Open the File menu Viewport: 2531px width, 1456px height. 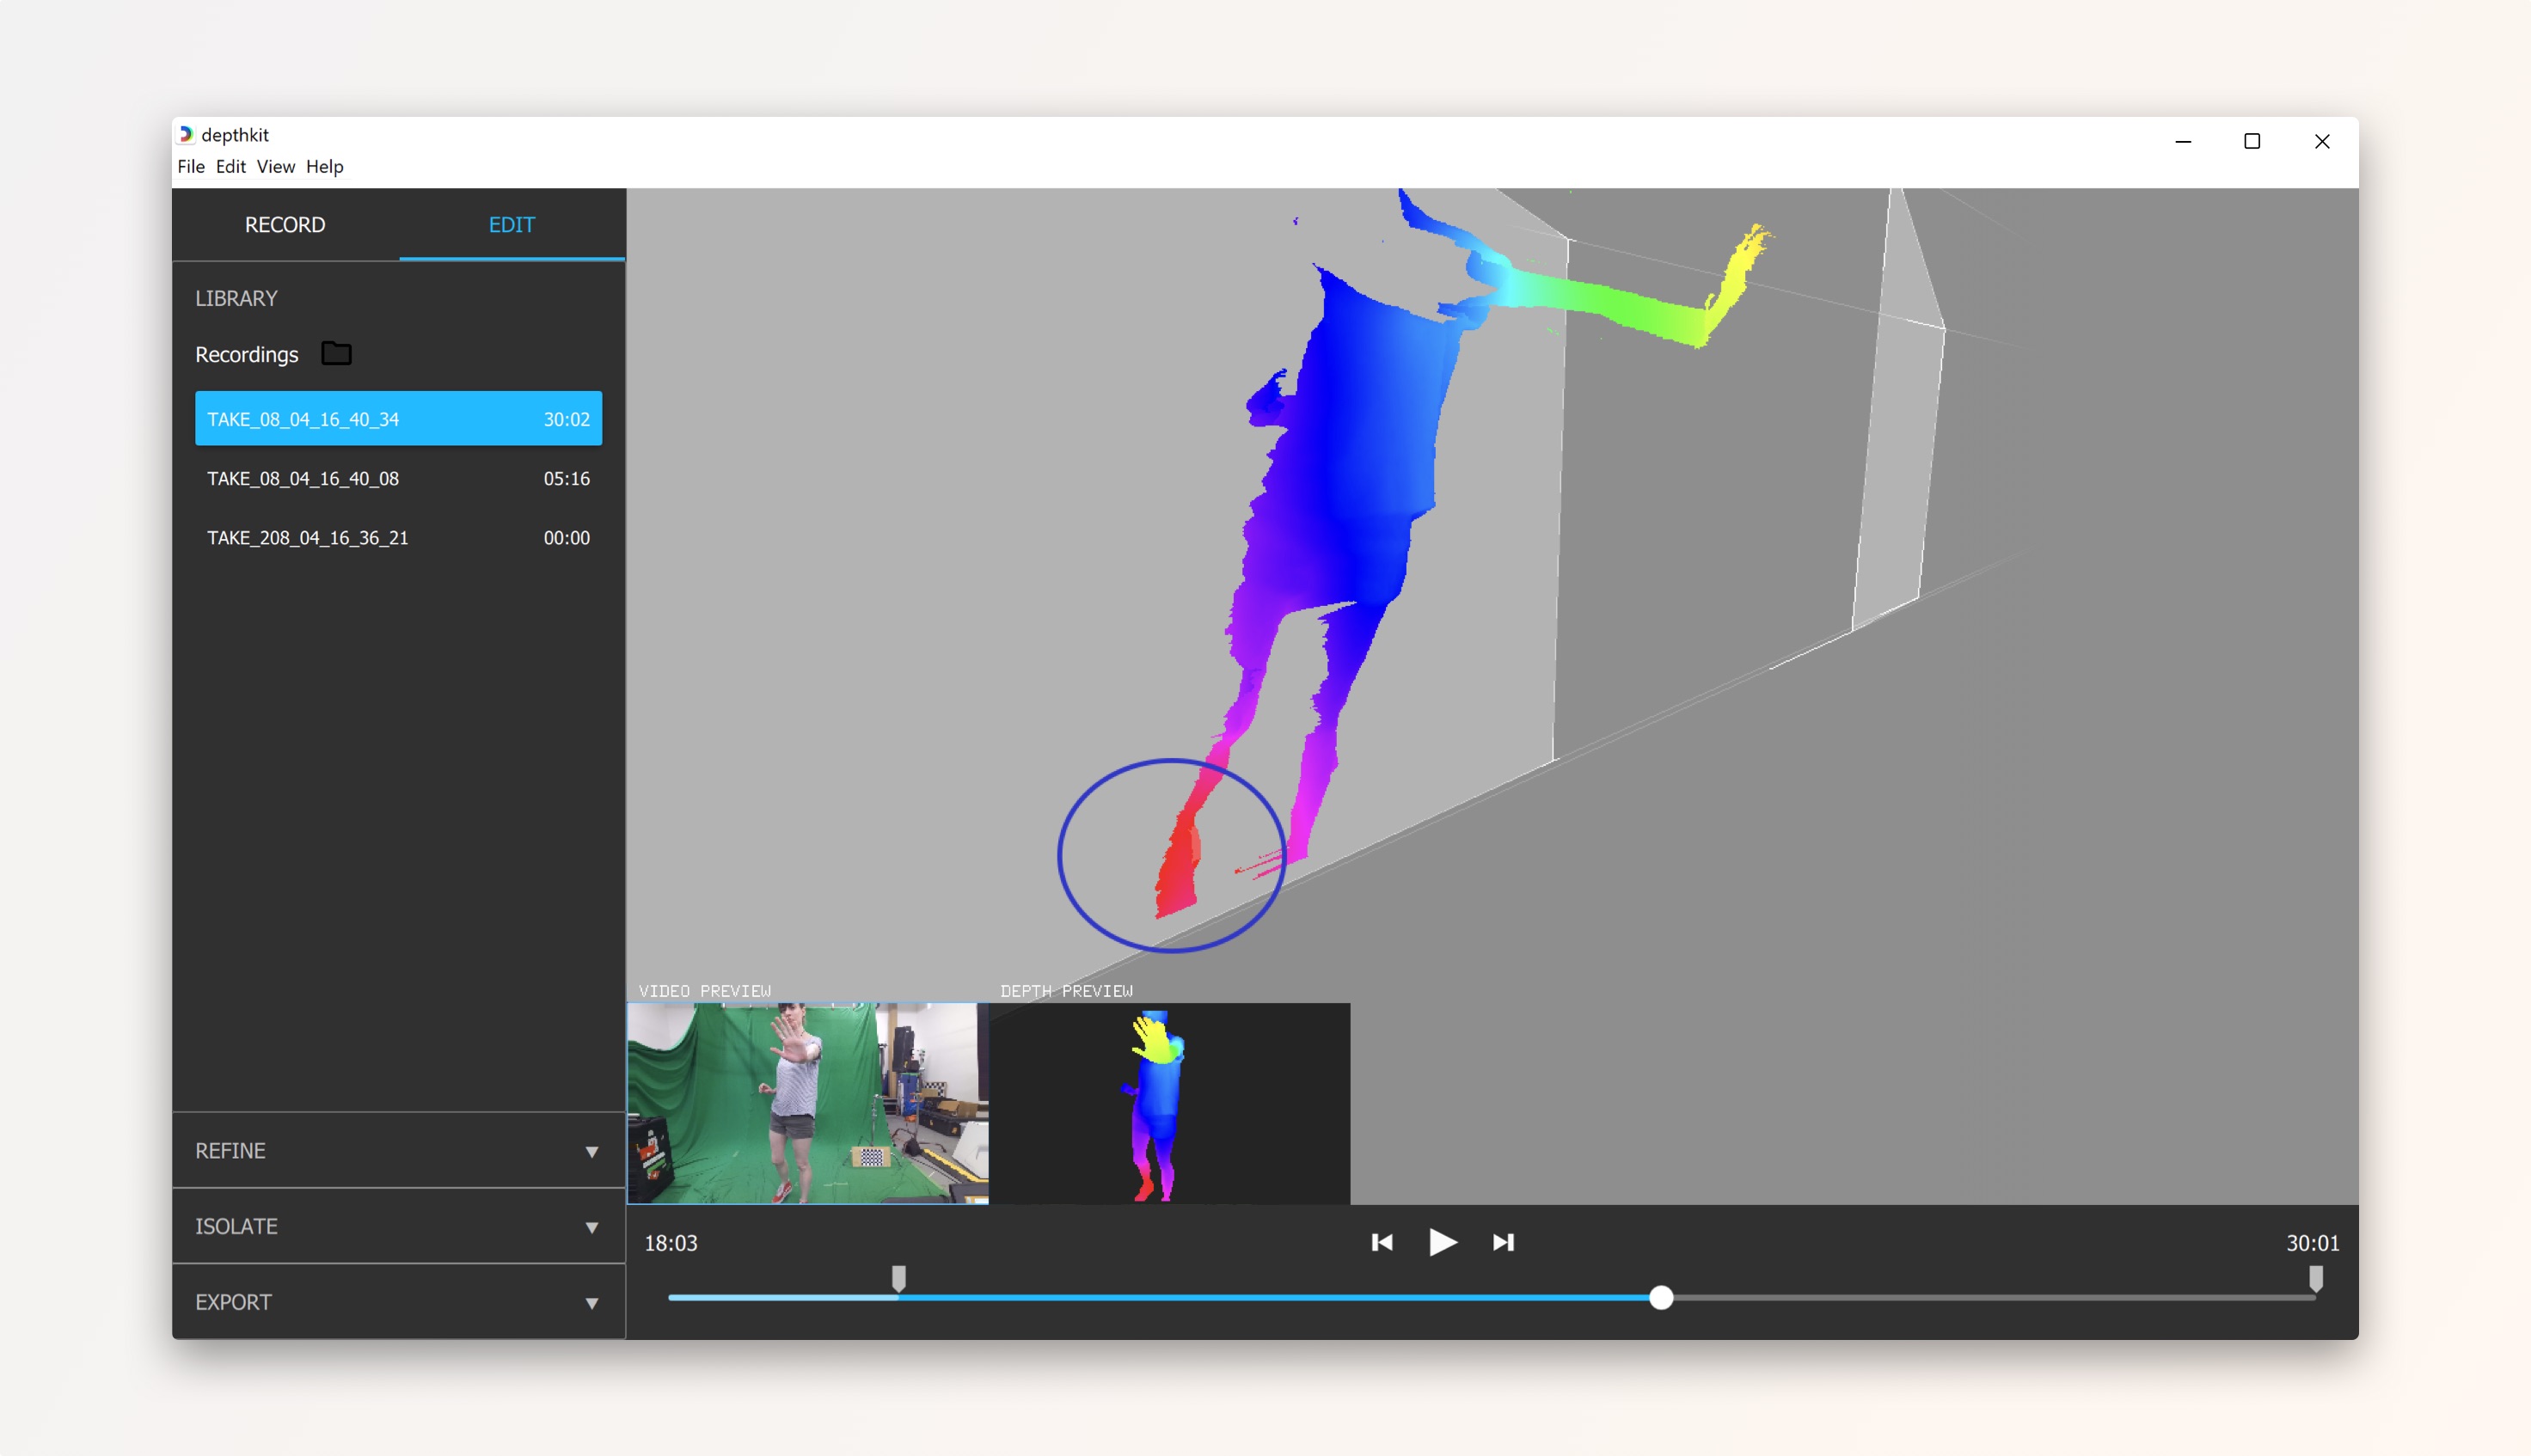190,167
